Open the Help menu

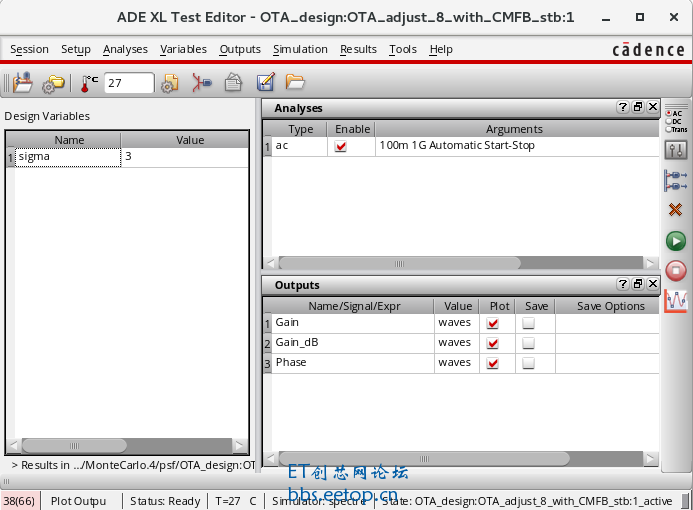point(441,49)
